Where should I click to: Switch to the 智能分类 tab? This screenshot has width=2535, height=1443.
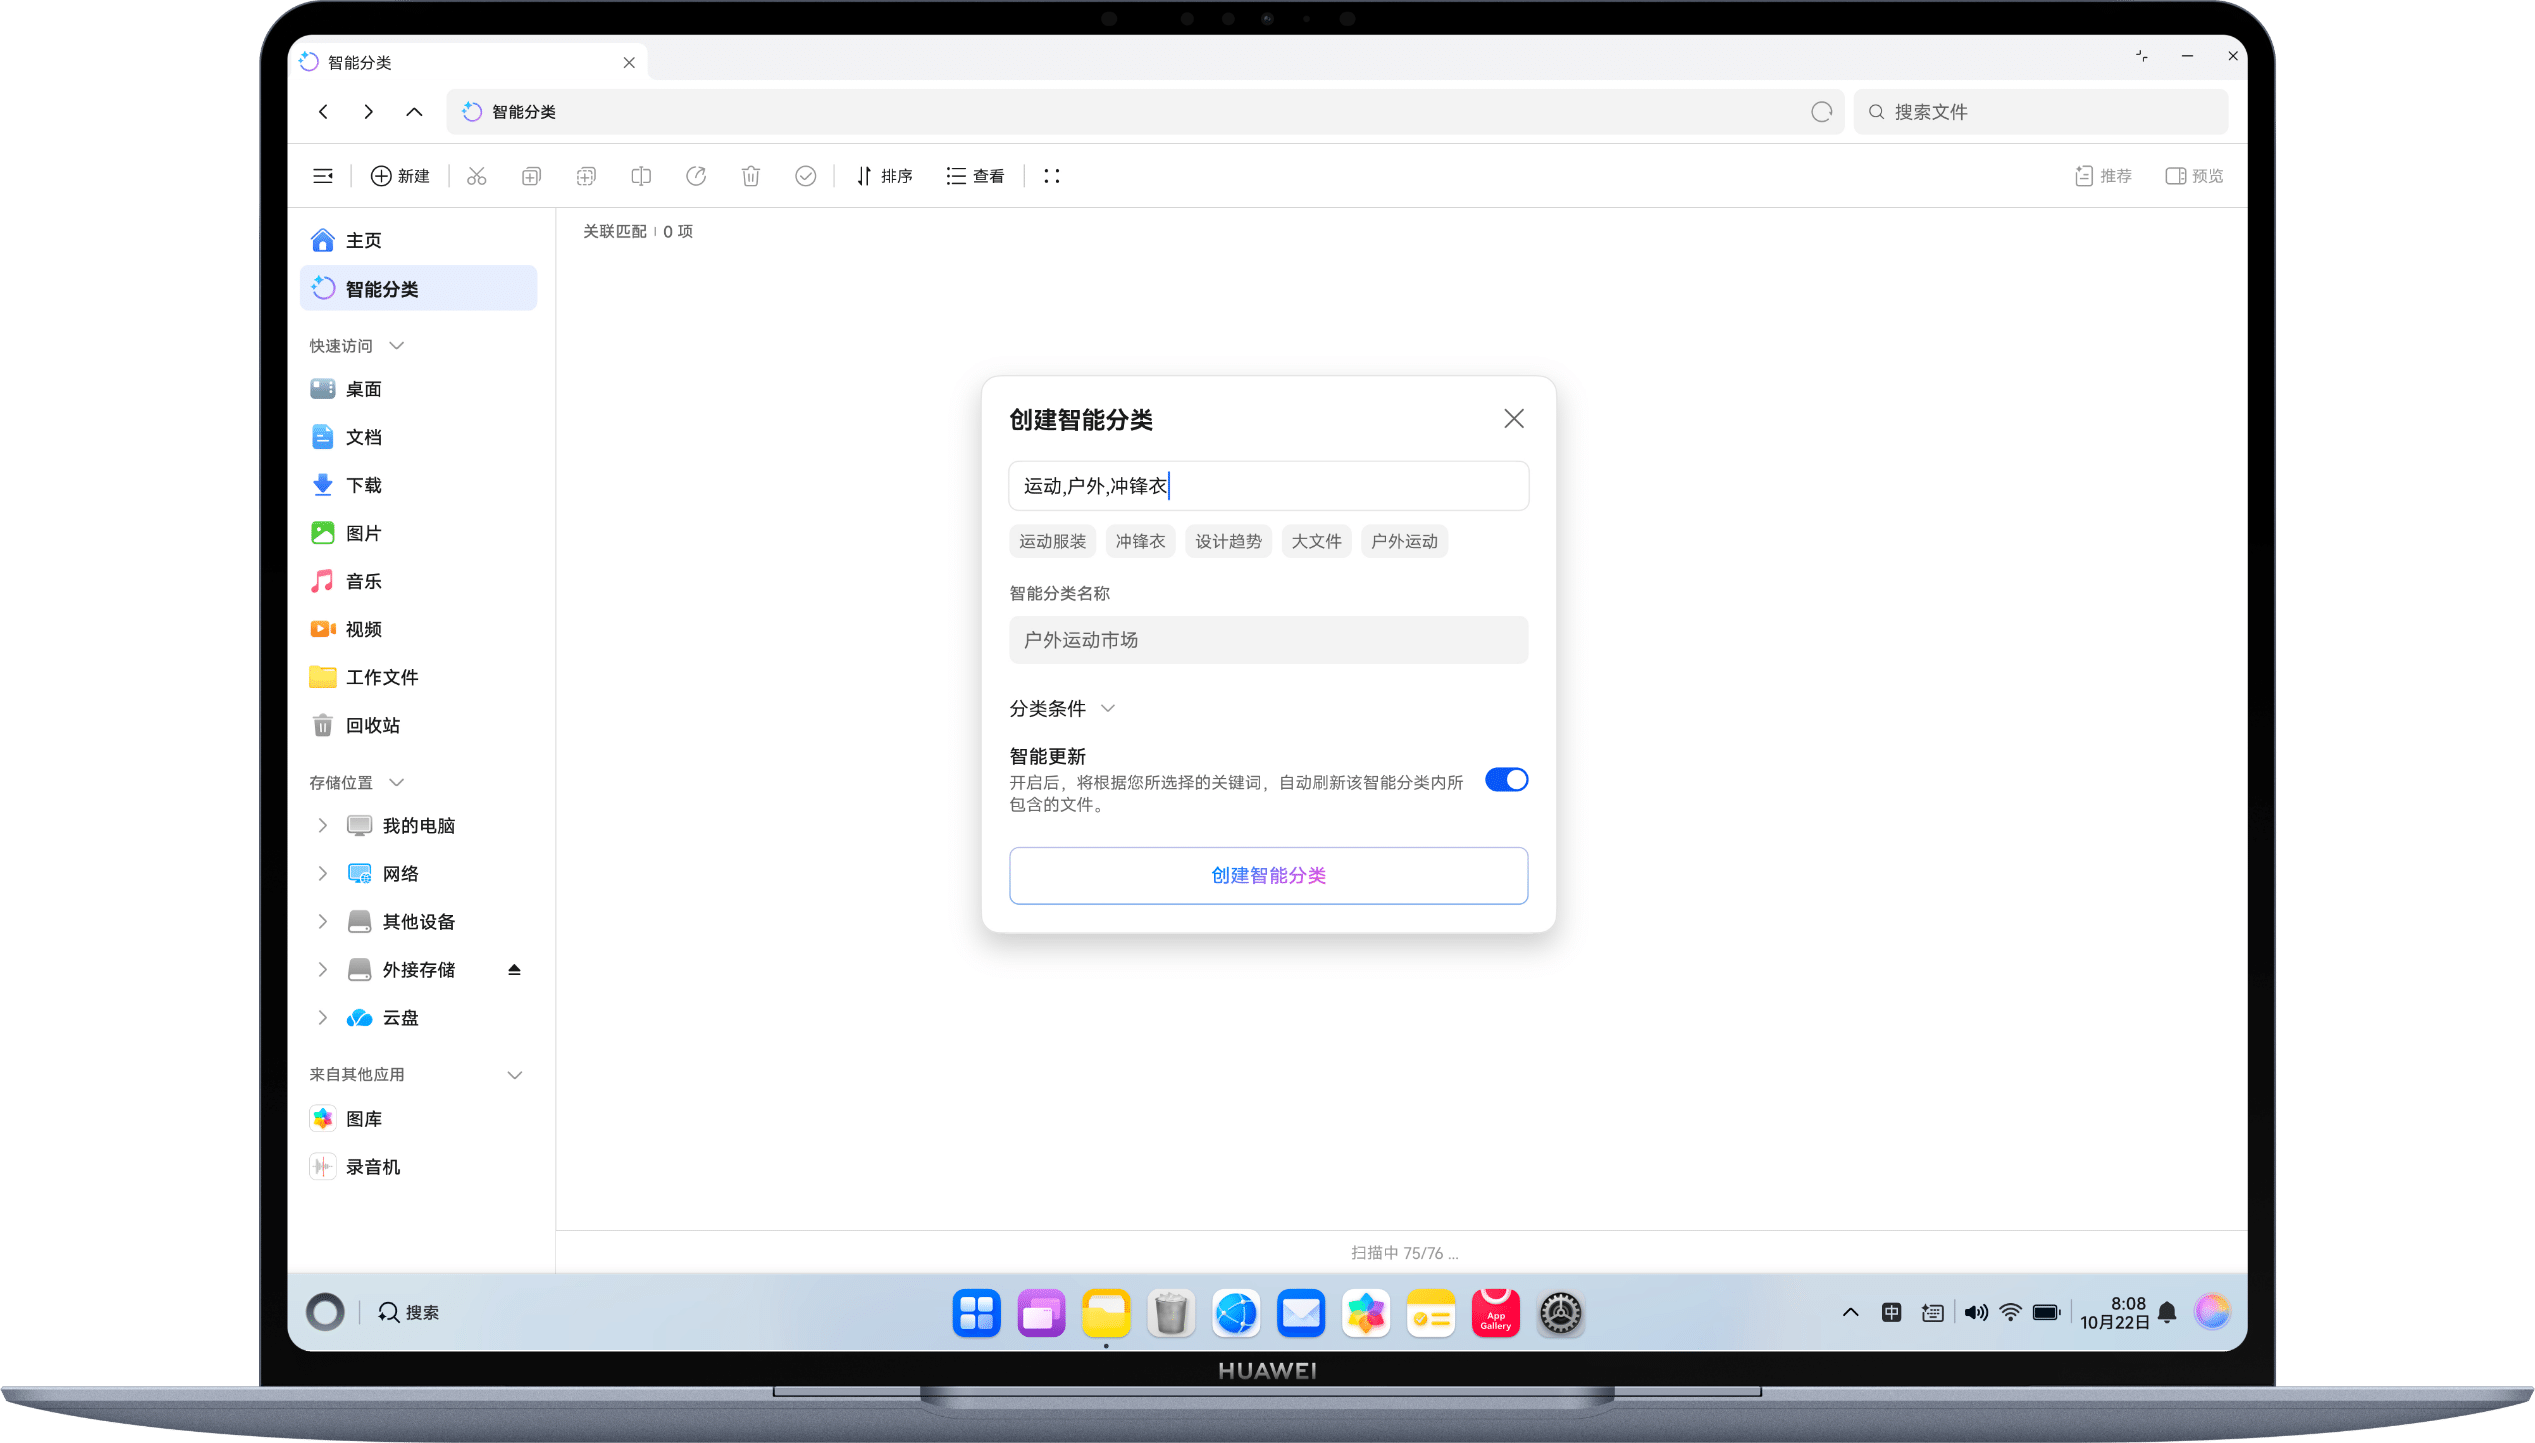point(360,61)
